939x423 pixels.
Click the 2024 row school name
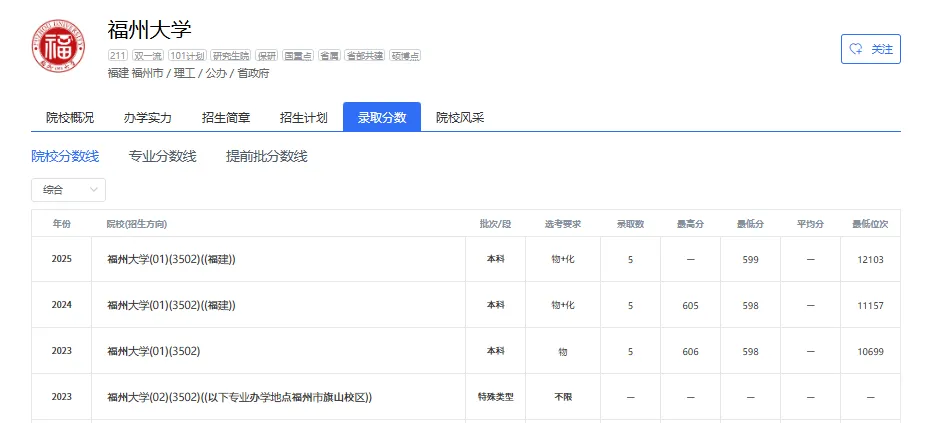(x=171, y=305)
